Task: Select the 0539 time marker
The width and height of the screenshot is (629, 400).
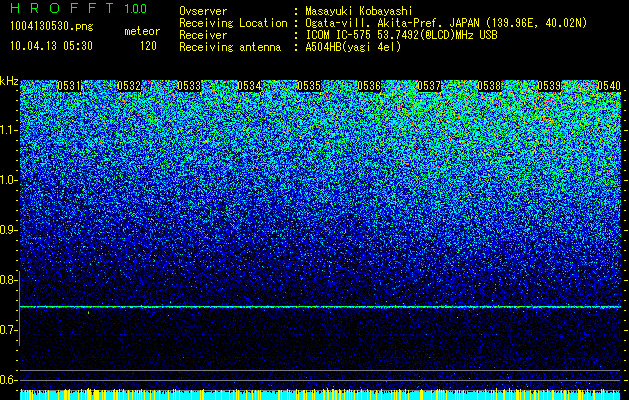Action: click(x=549, y=86)
